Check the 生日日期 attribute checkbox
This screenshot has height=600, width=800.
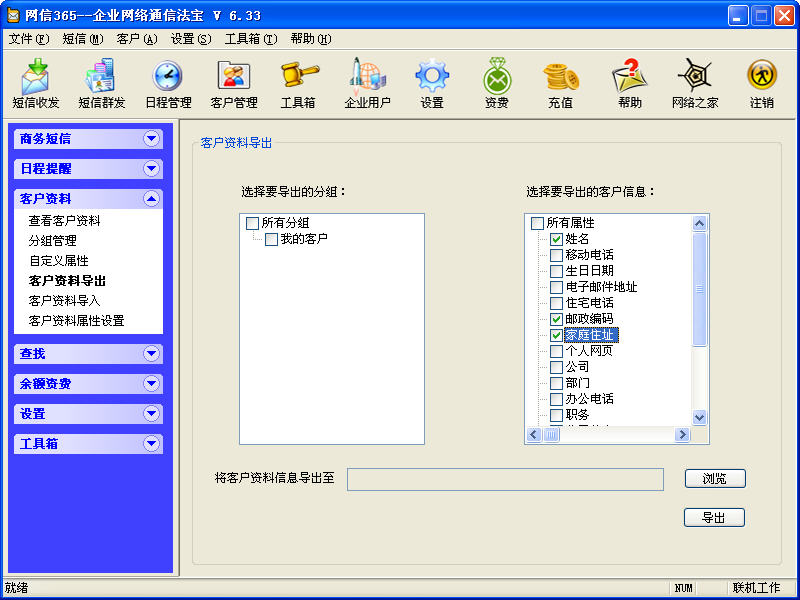tap(556, 271)
